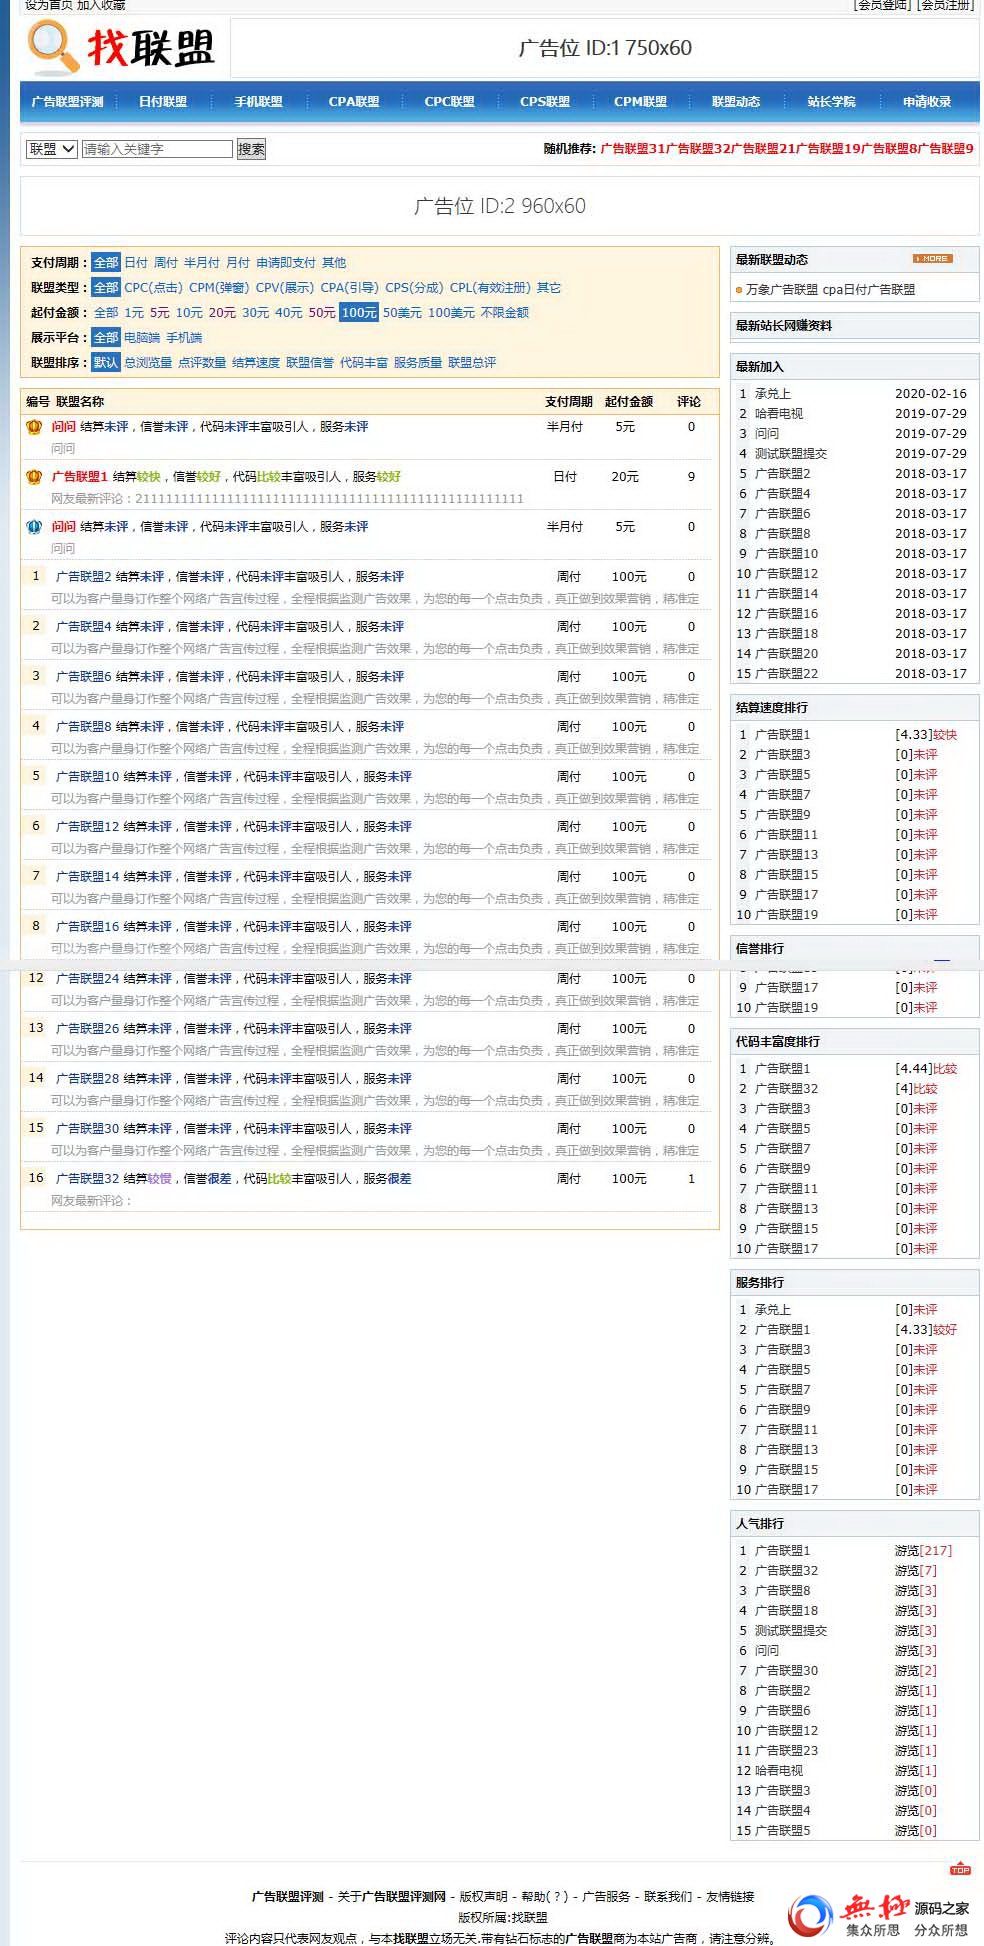Viewport: 984px width, 1946px height.
Task: Open the 申请收录 navigation item
Action: click(927, 102)
